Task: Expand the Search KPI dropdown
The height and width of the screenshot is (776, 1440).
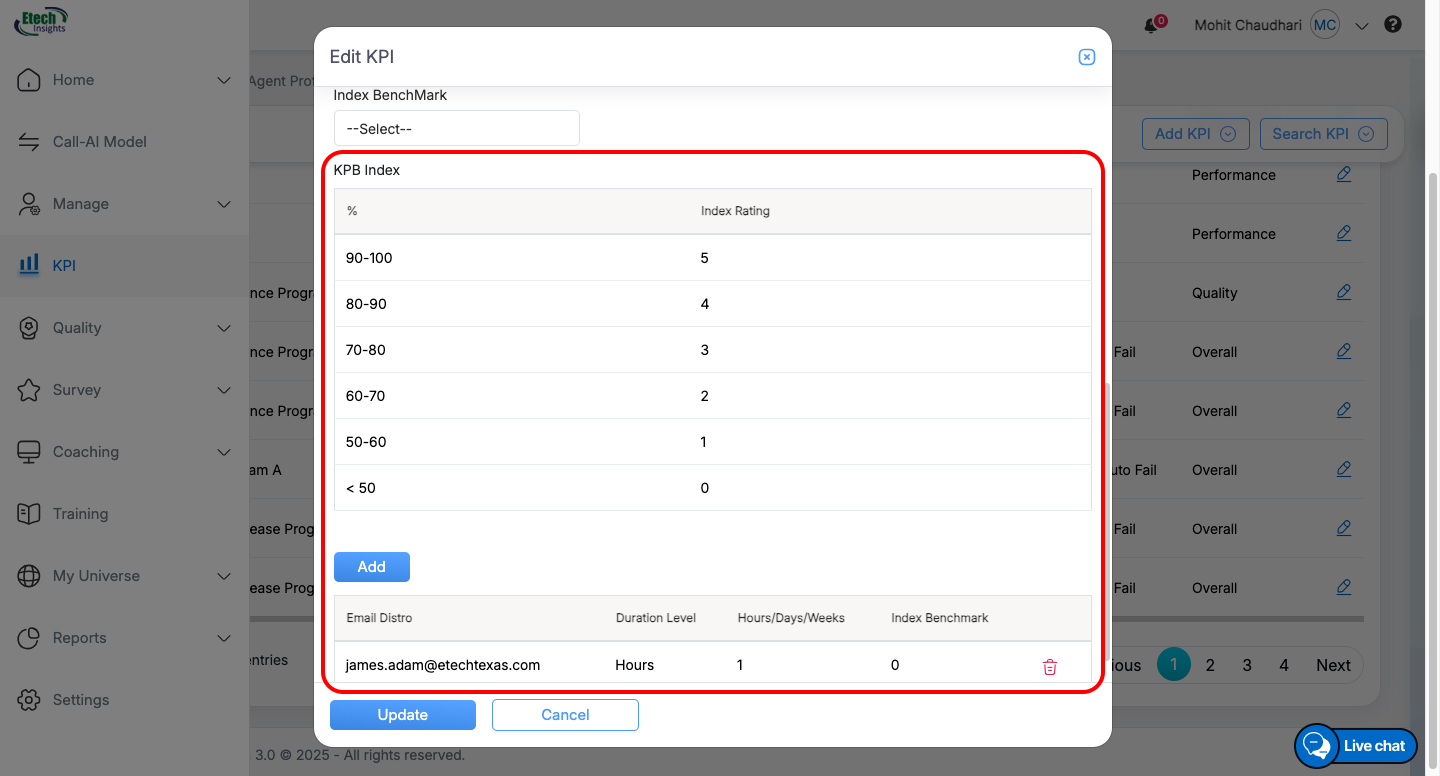Action: pos(1322,134)
